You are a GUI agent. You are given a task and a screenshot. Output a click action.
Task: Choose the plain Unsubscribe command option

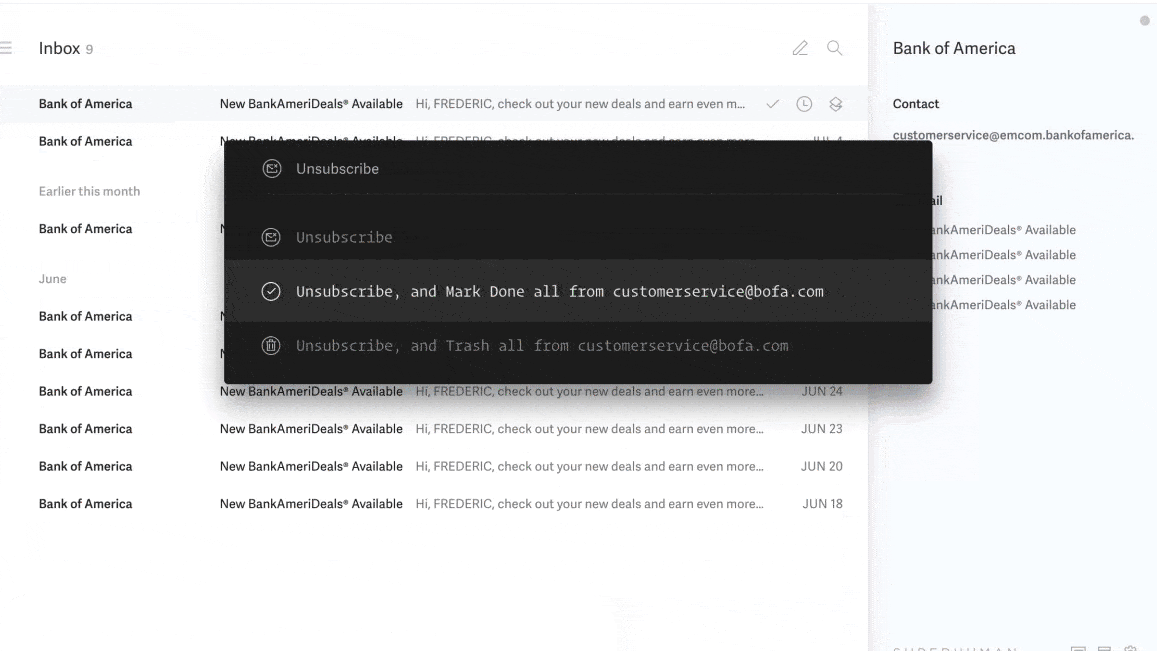(x=344, y=238)
